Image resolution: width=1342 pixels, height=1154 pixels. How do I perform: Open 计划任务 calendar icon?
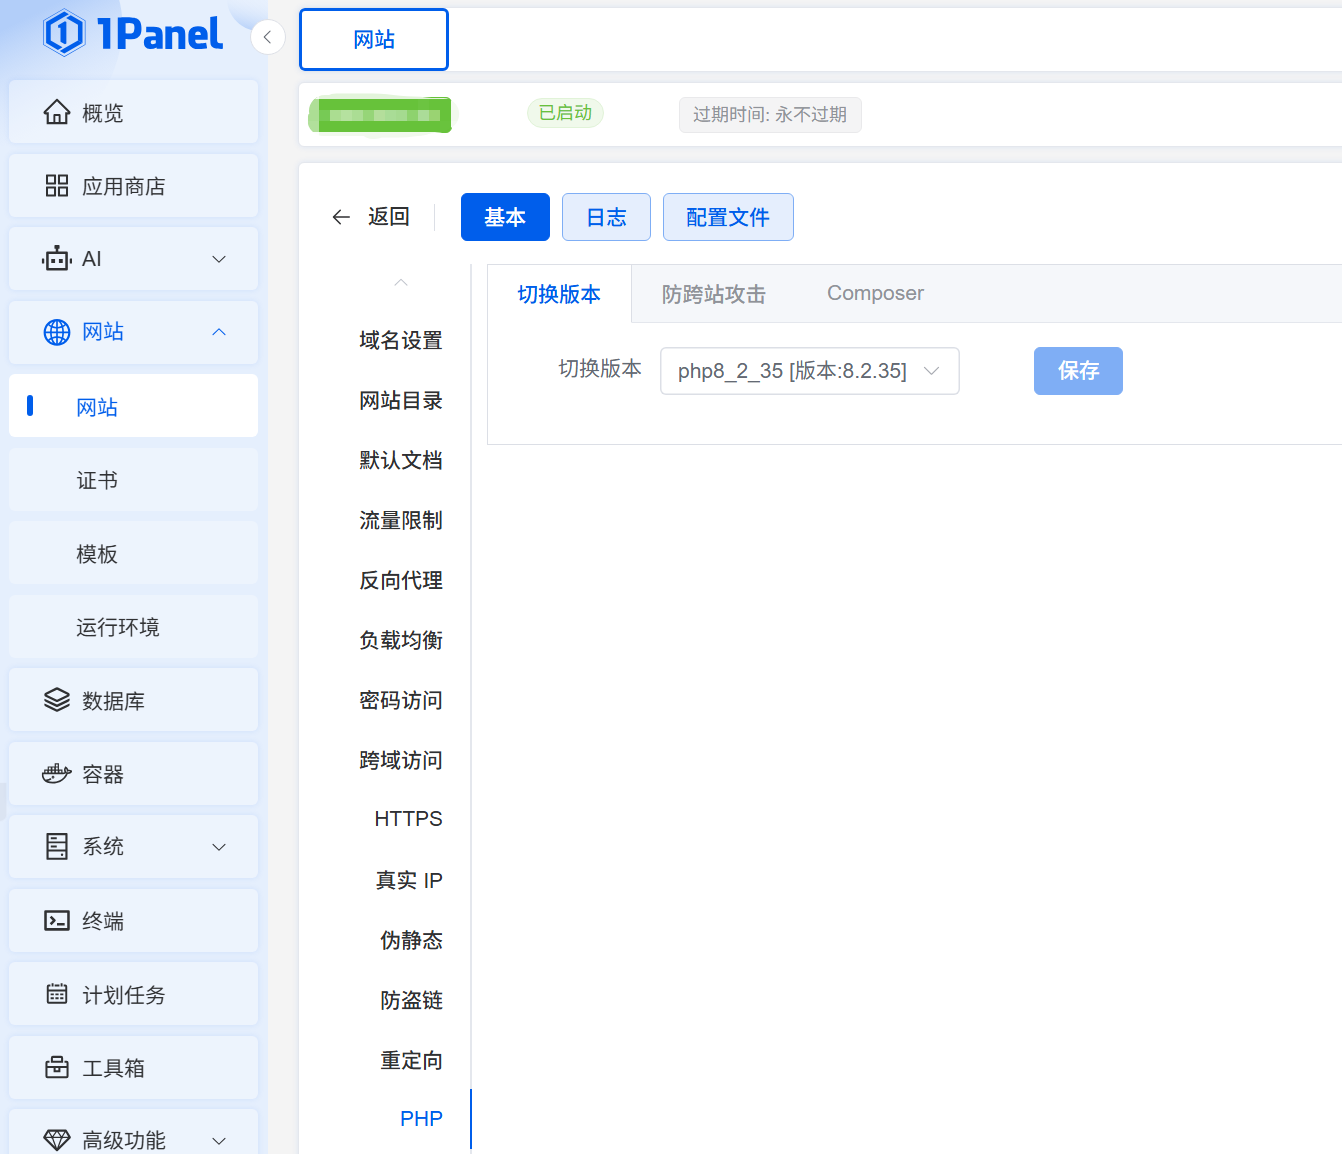tap(57, 994)
